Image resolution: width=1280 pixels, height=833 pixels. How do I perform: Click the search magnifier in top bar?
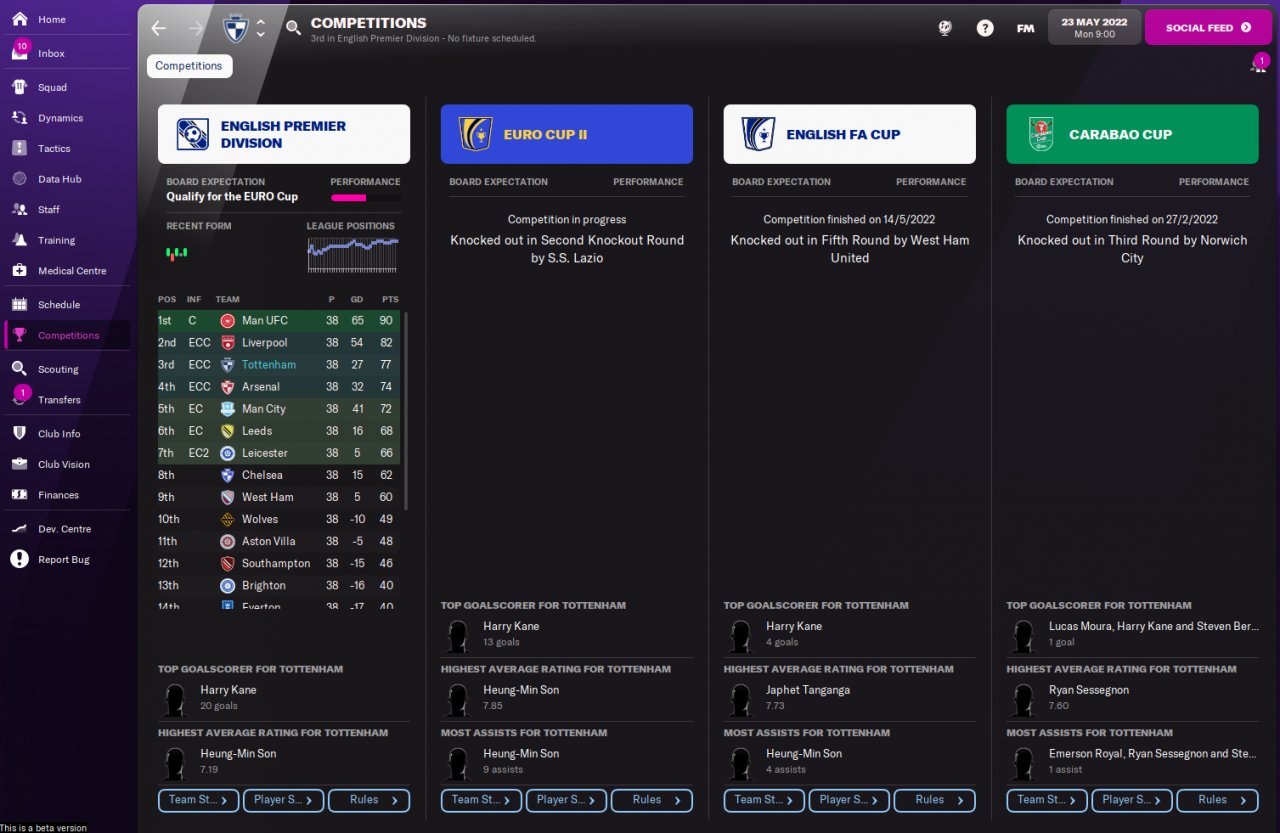coord(293,28)
